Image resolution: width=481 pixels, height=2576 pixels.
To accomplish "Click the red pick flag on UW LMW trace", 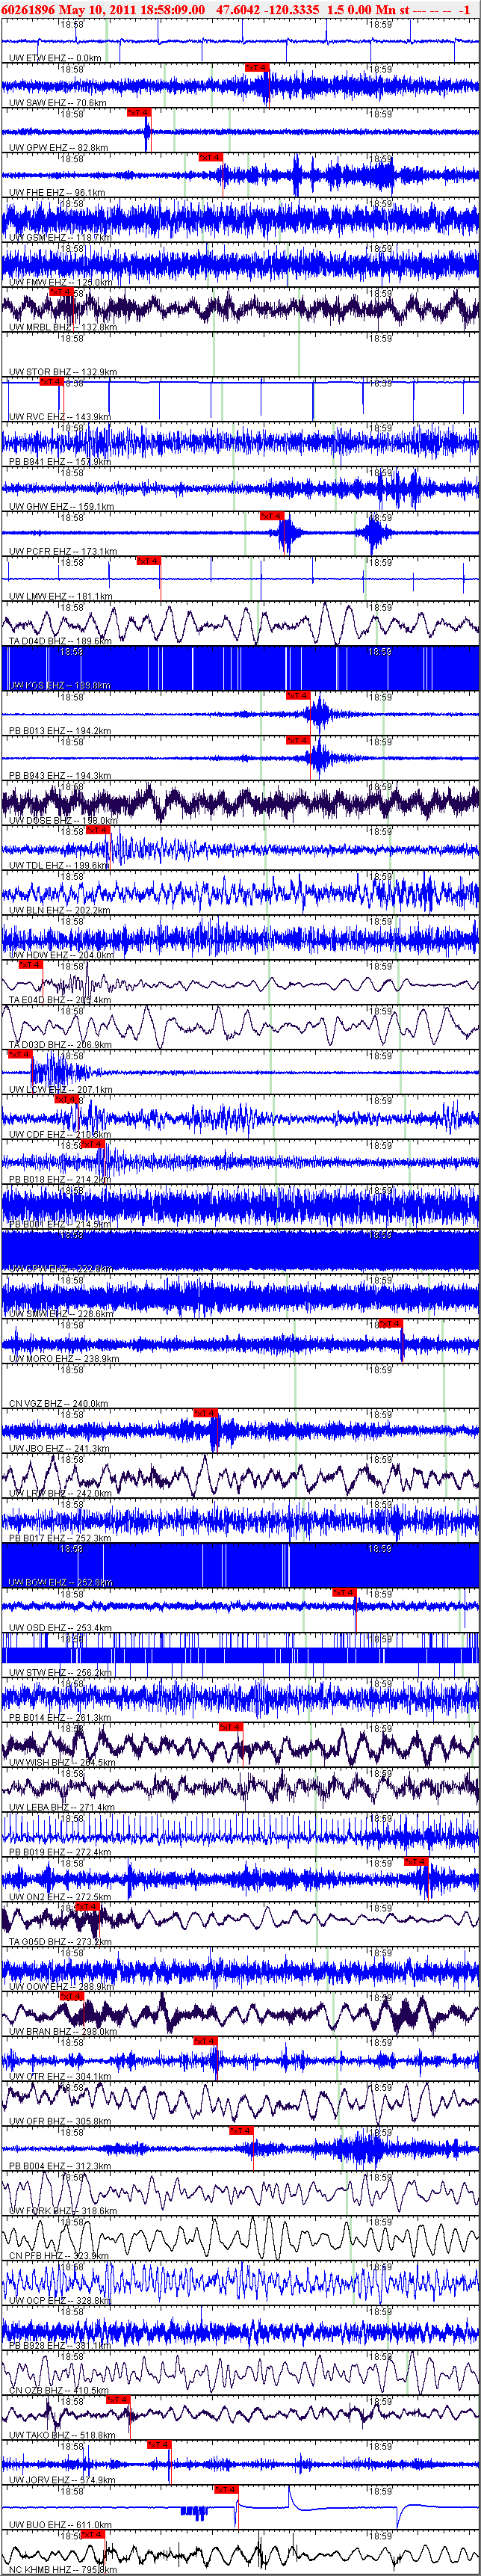I will tap(149, 561).
